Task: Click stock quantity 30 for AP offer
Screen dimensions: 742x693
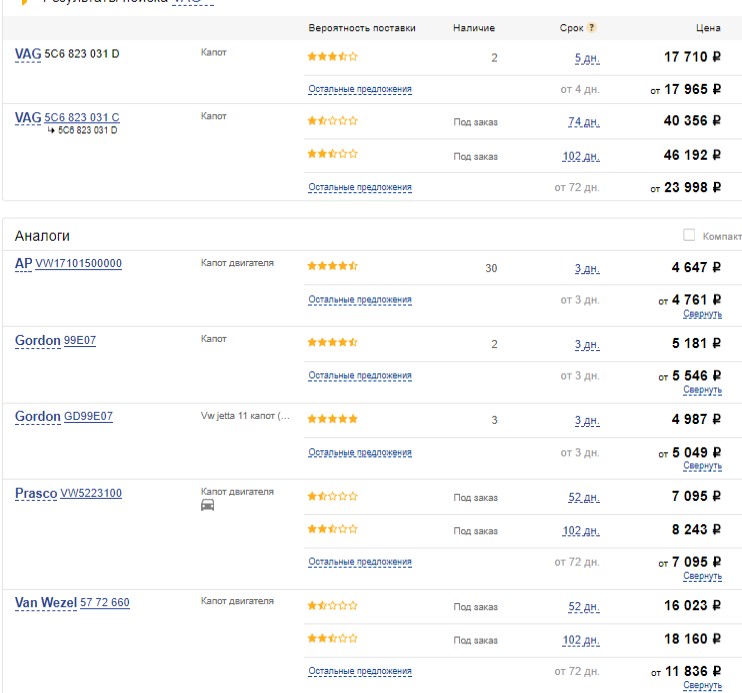Action: click(x=491, y=268)
